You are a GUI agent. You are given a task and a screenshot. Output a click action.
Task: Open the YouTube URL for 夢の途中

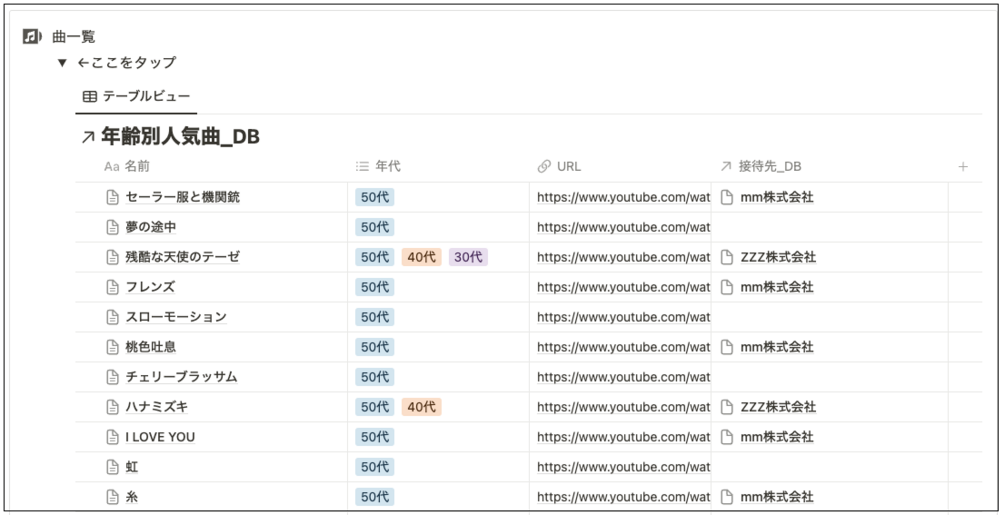click(623, 227)
